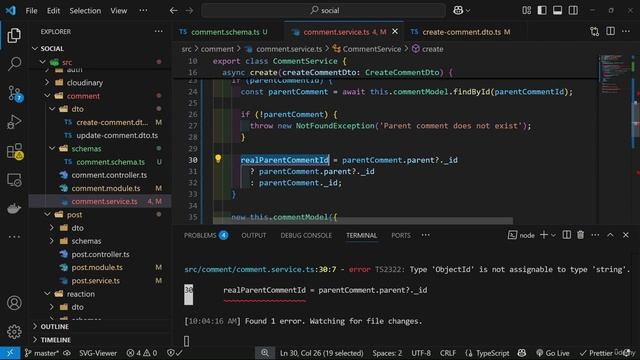Show additional activity bar views
Image resolution: width=640 pixels, height=360 pixels.
click(x=14, y=237)
